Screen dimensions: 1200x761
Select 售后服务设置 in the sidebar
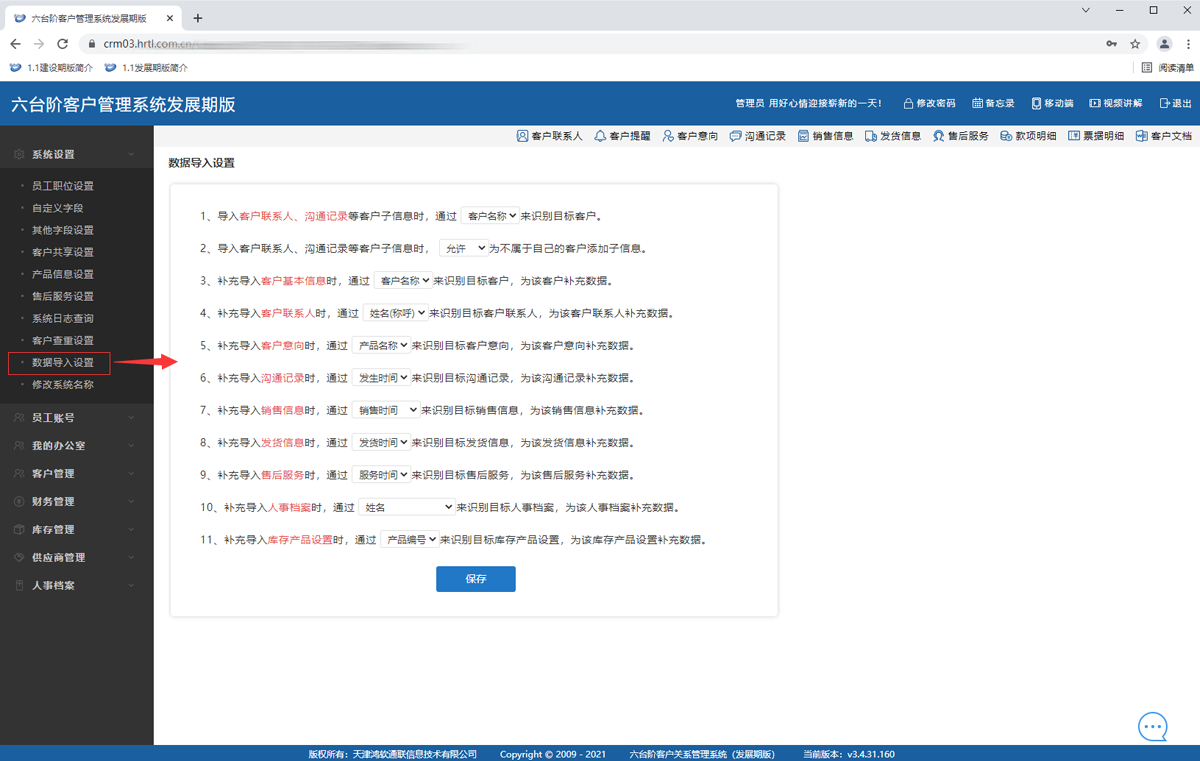63,296
